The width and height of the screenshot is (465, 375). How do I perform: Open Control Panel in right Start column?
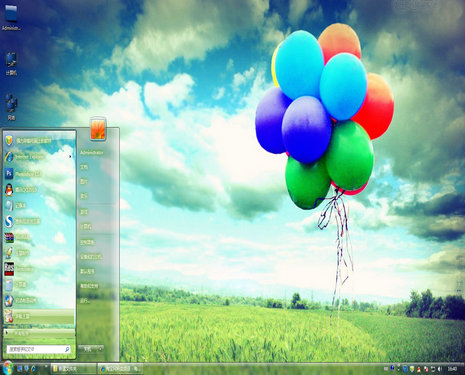[x=87, y=242]
